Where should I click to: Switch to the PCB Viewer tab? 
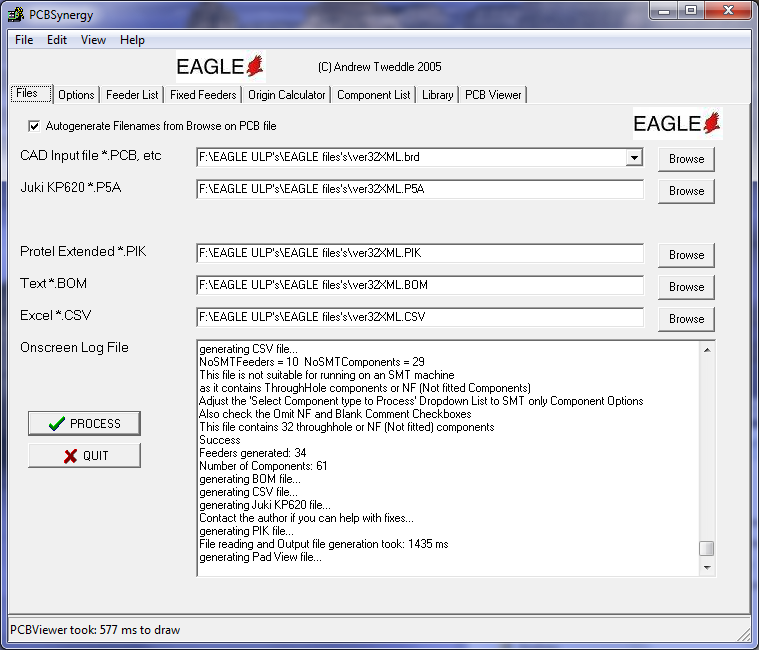[493, 95]
